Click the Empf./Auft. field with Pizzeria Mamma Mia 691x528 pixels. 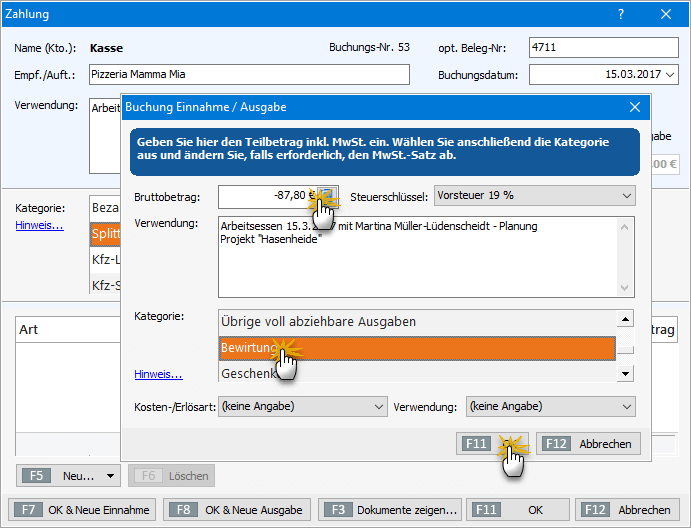pyautogui.click(x=248, y=75)
